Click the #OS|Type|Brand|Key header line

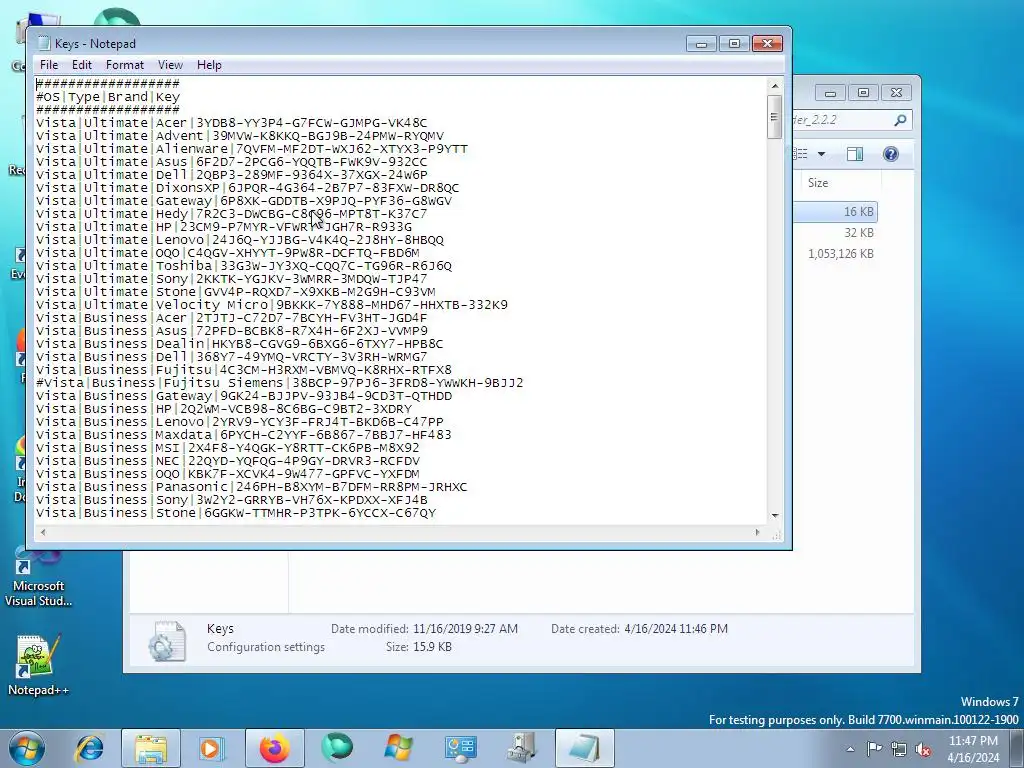tap(108, 97)
